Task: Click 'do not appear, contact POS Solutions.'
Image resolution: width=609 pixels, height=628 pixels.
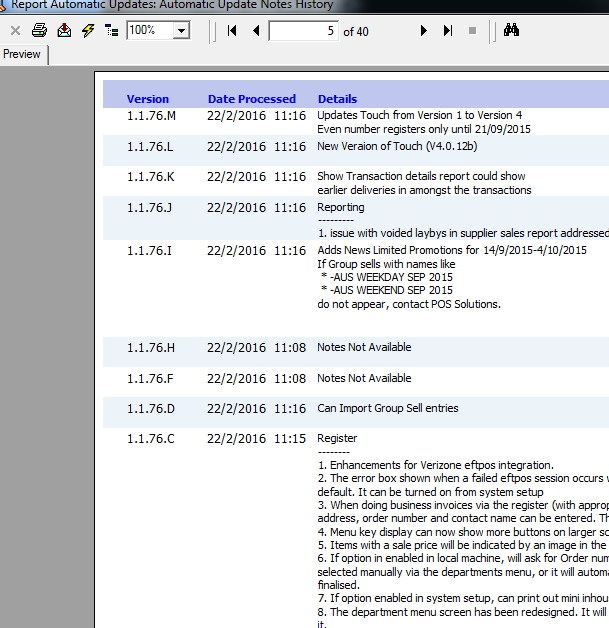Action: coord(409,304)
